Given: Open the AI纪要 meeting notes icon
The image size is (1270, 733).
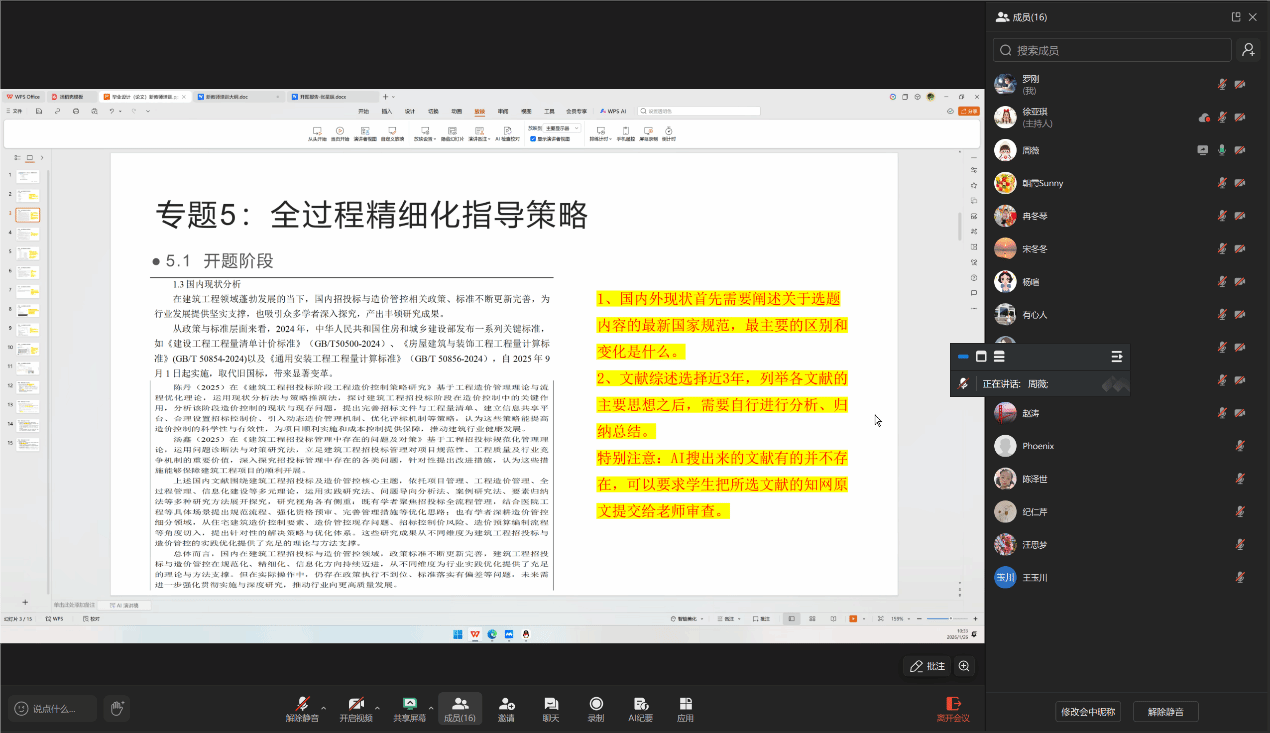Looking at the screenshot, I should click(640, 708).
